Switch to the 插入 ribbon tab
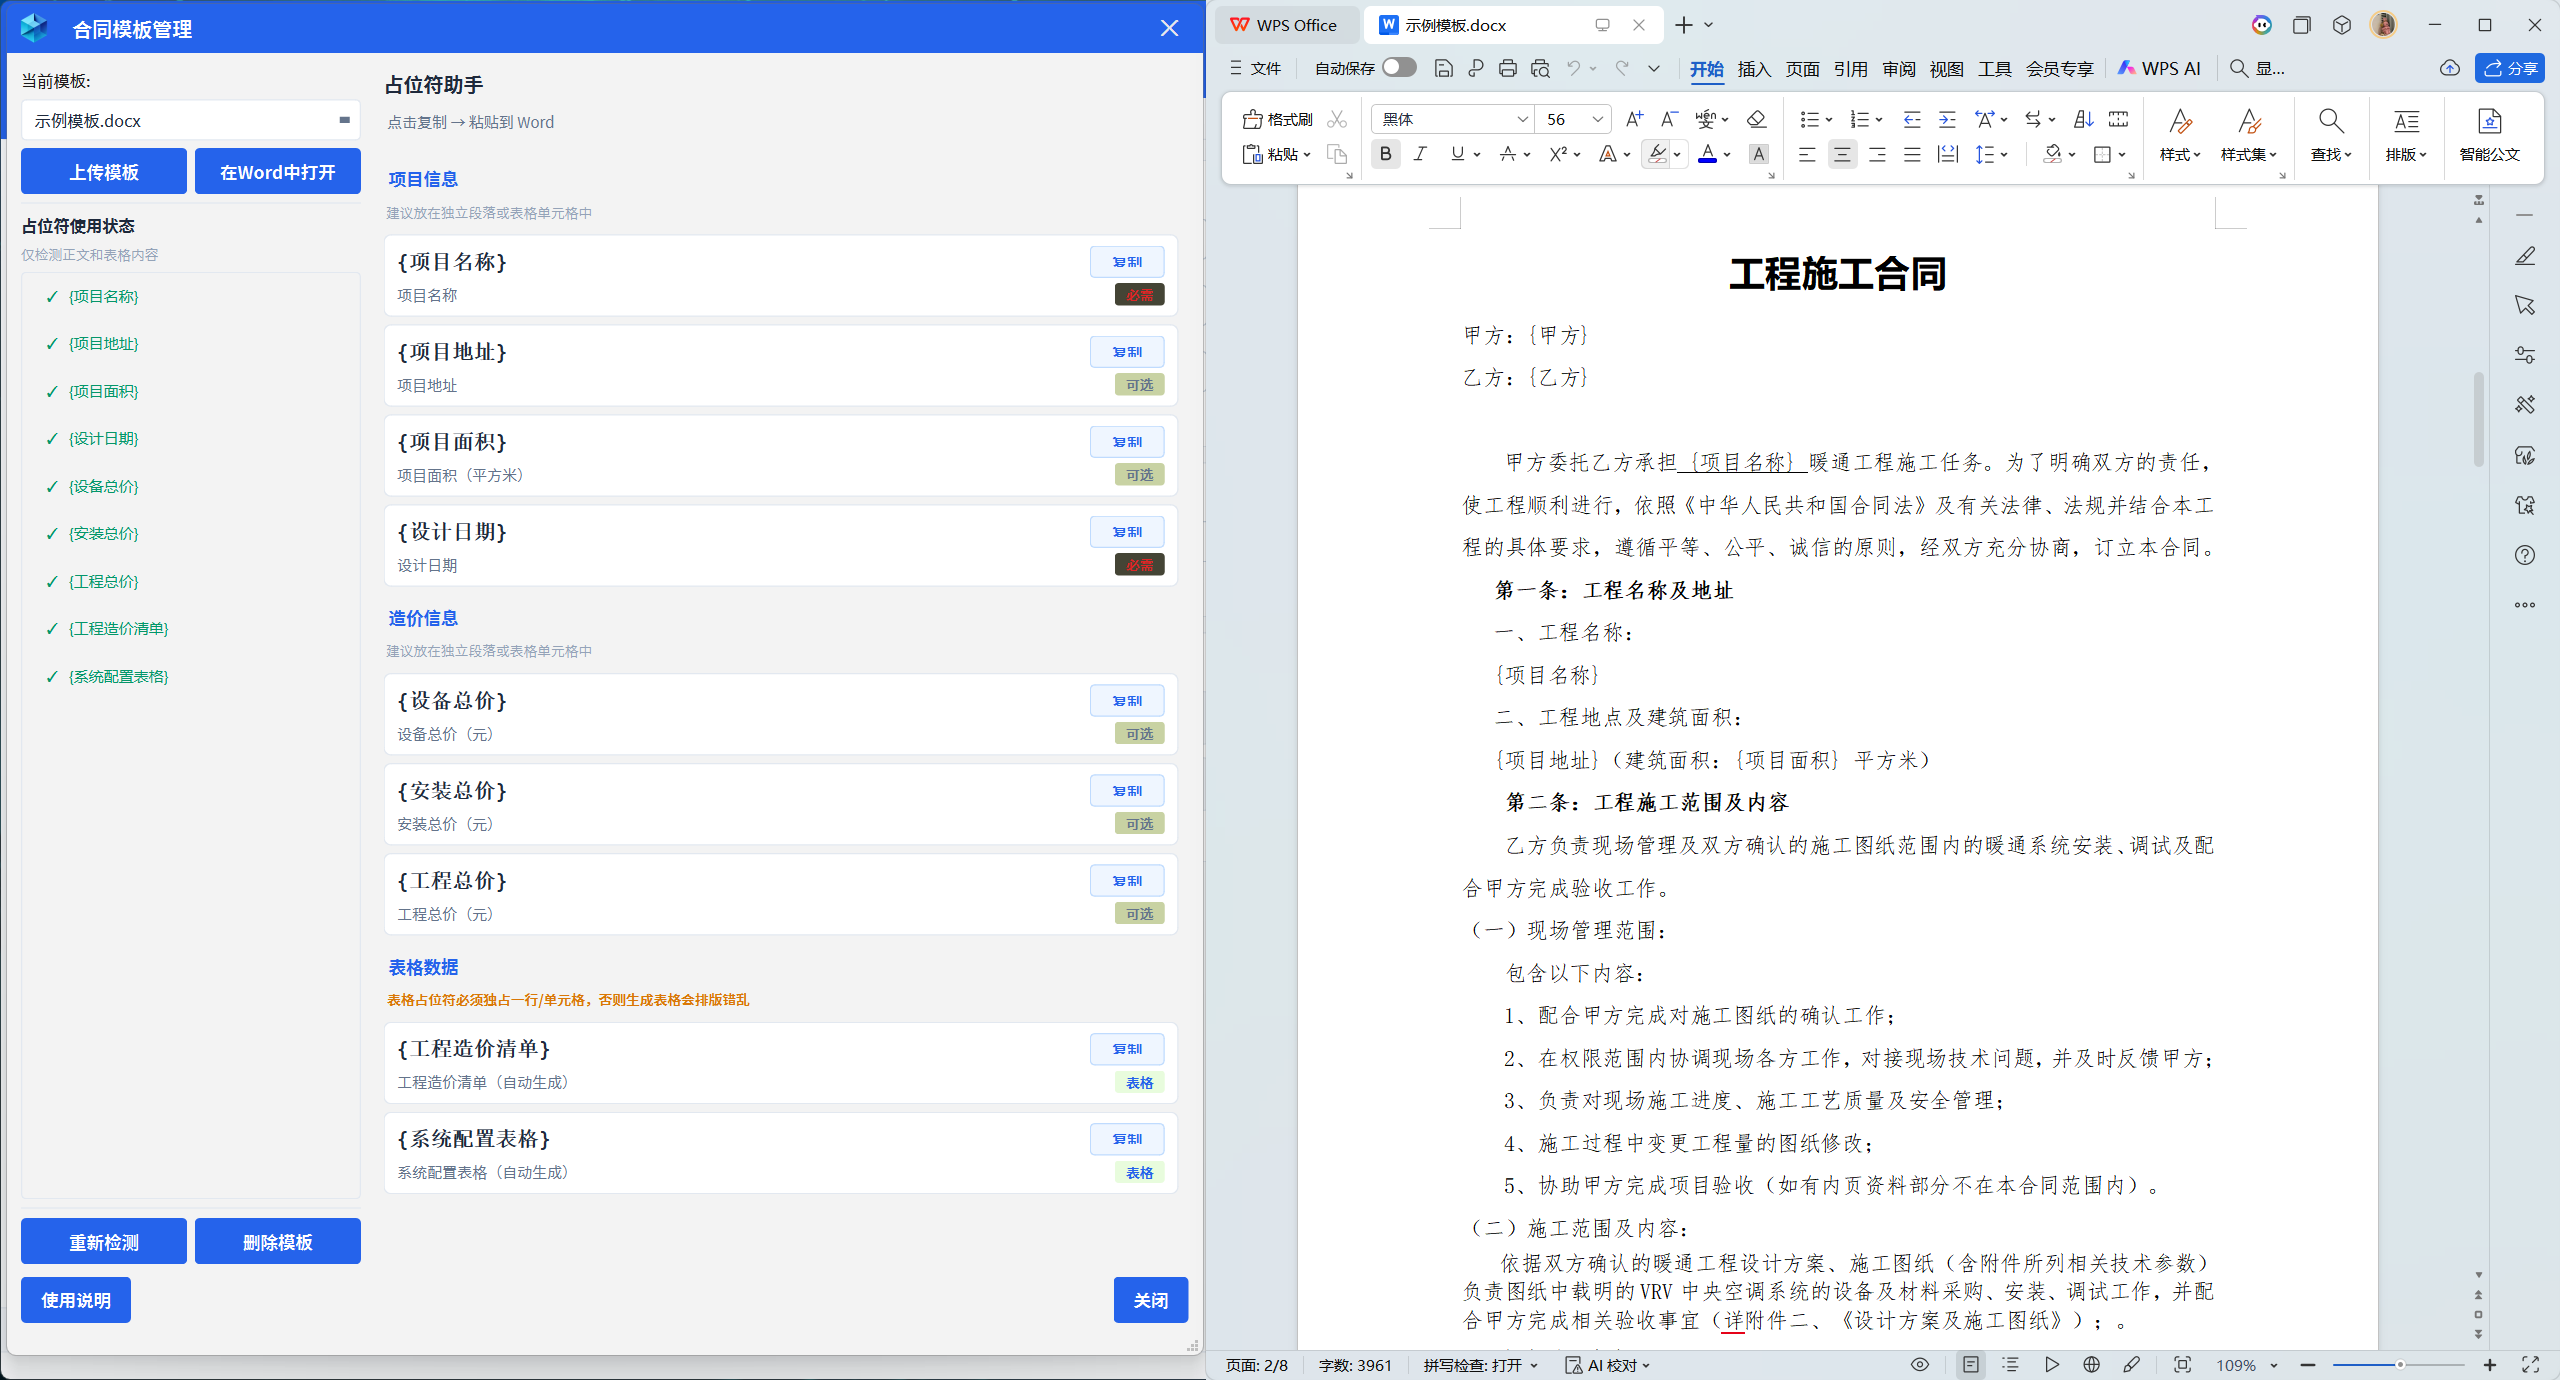 pos(1754,70)
